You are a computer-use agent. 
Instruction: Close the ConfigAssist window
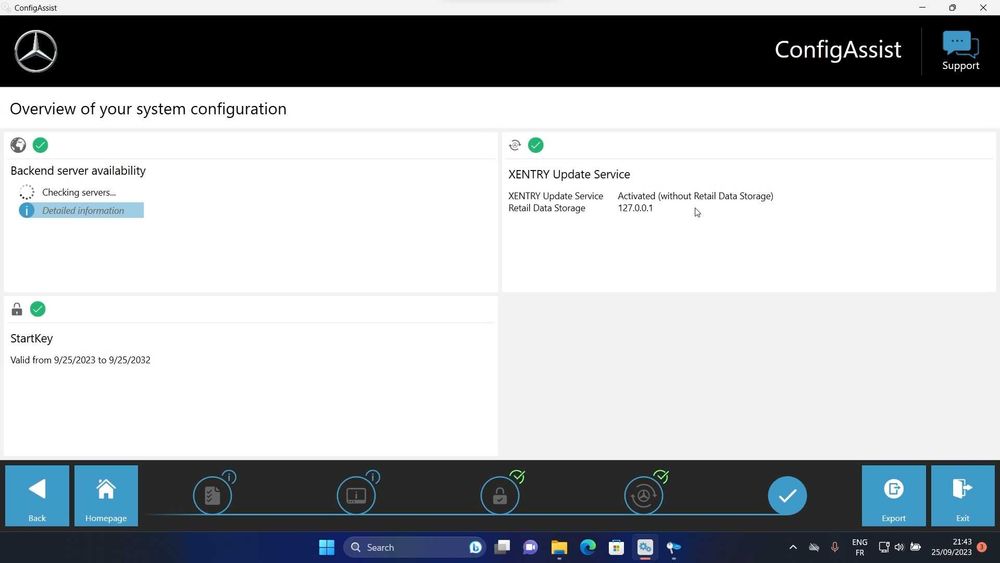983,8
